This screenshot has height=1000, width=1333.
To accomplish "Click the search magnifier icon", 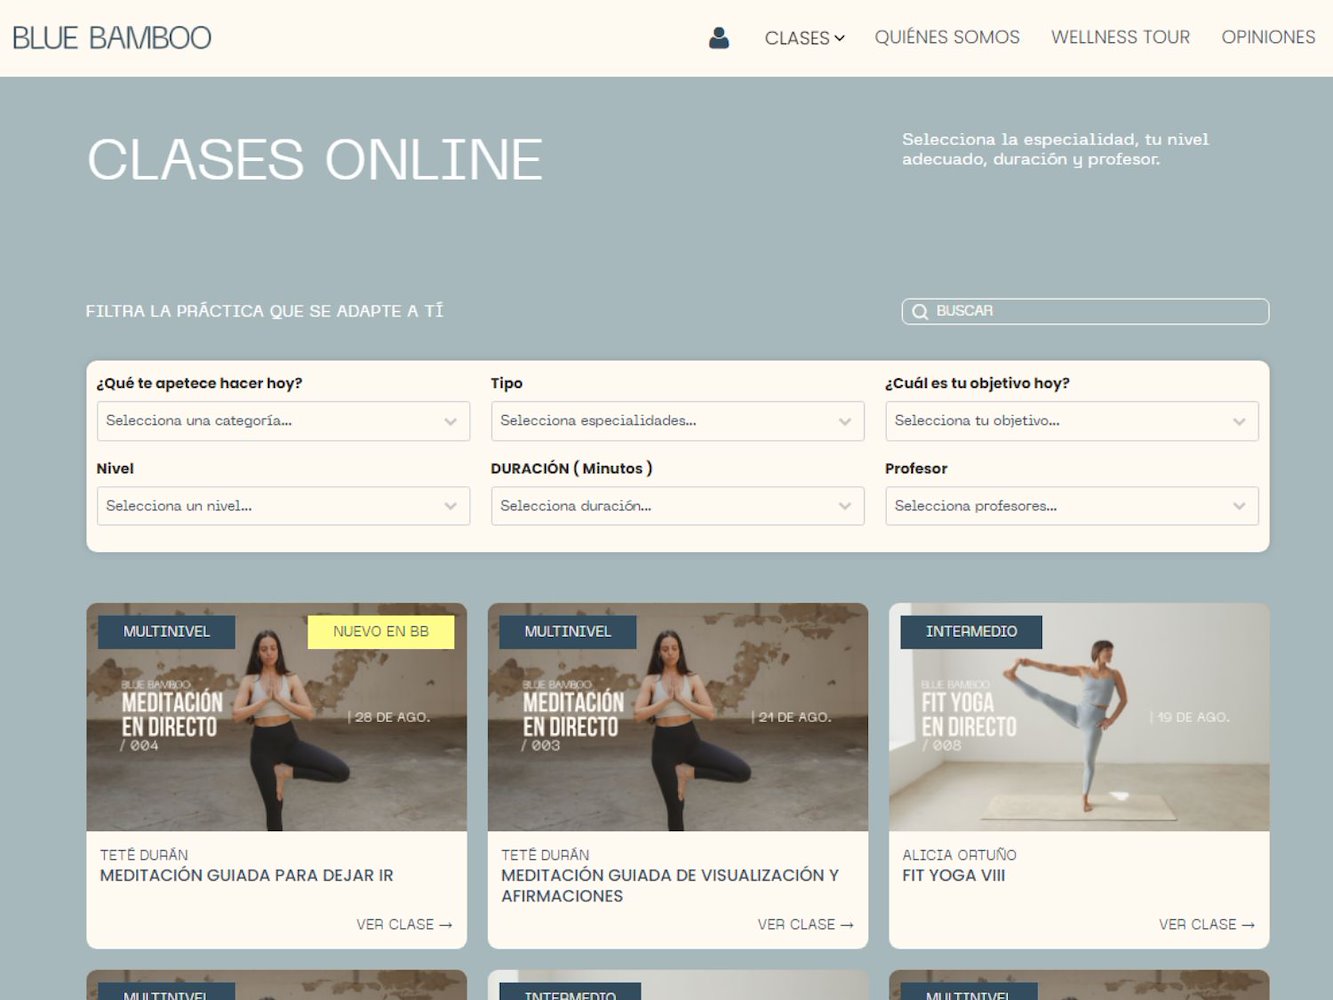I will 920,312.
